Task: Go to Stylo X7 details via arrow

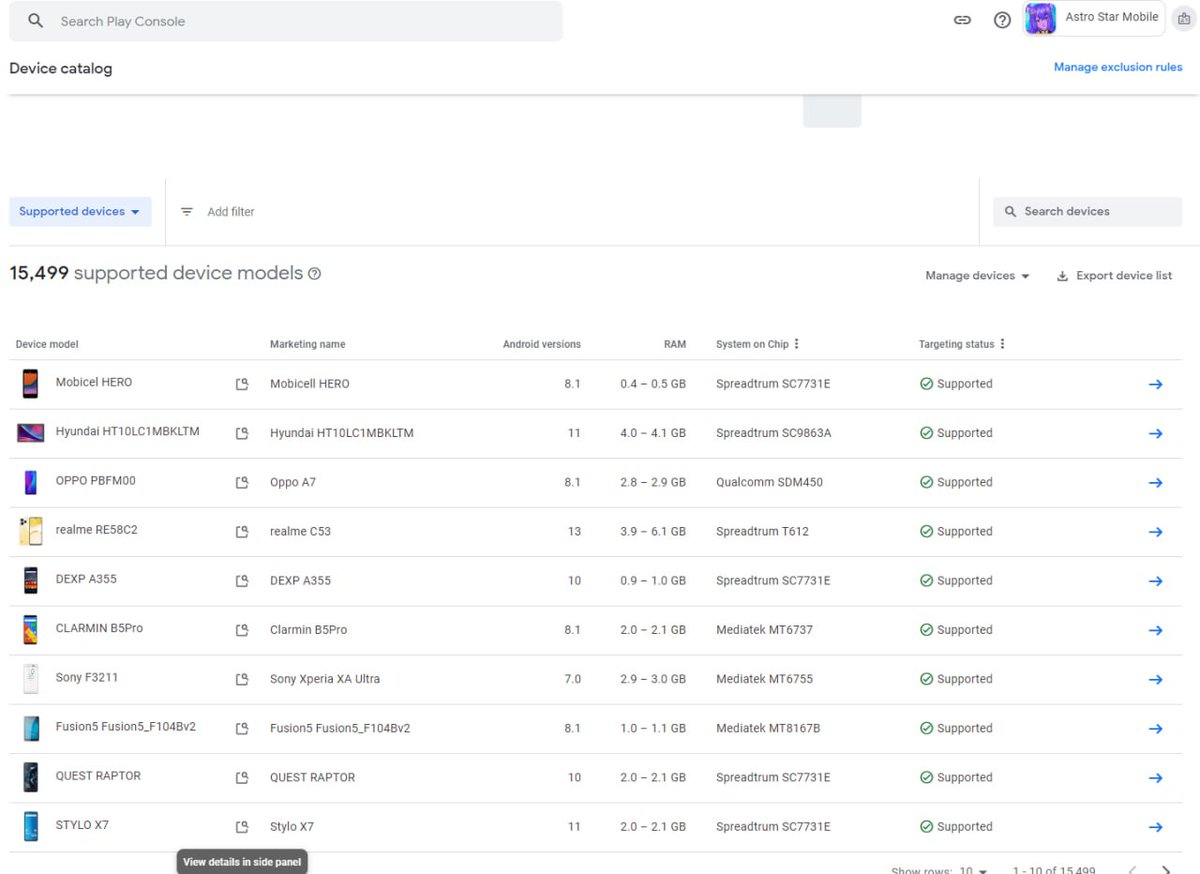Action: coord(1155,827)
